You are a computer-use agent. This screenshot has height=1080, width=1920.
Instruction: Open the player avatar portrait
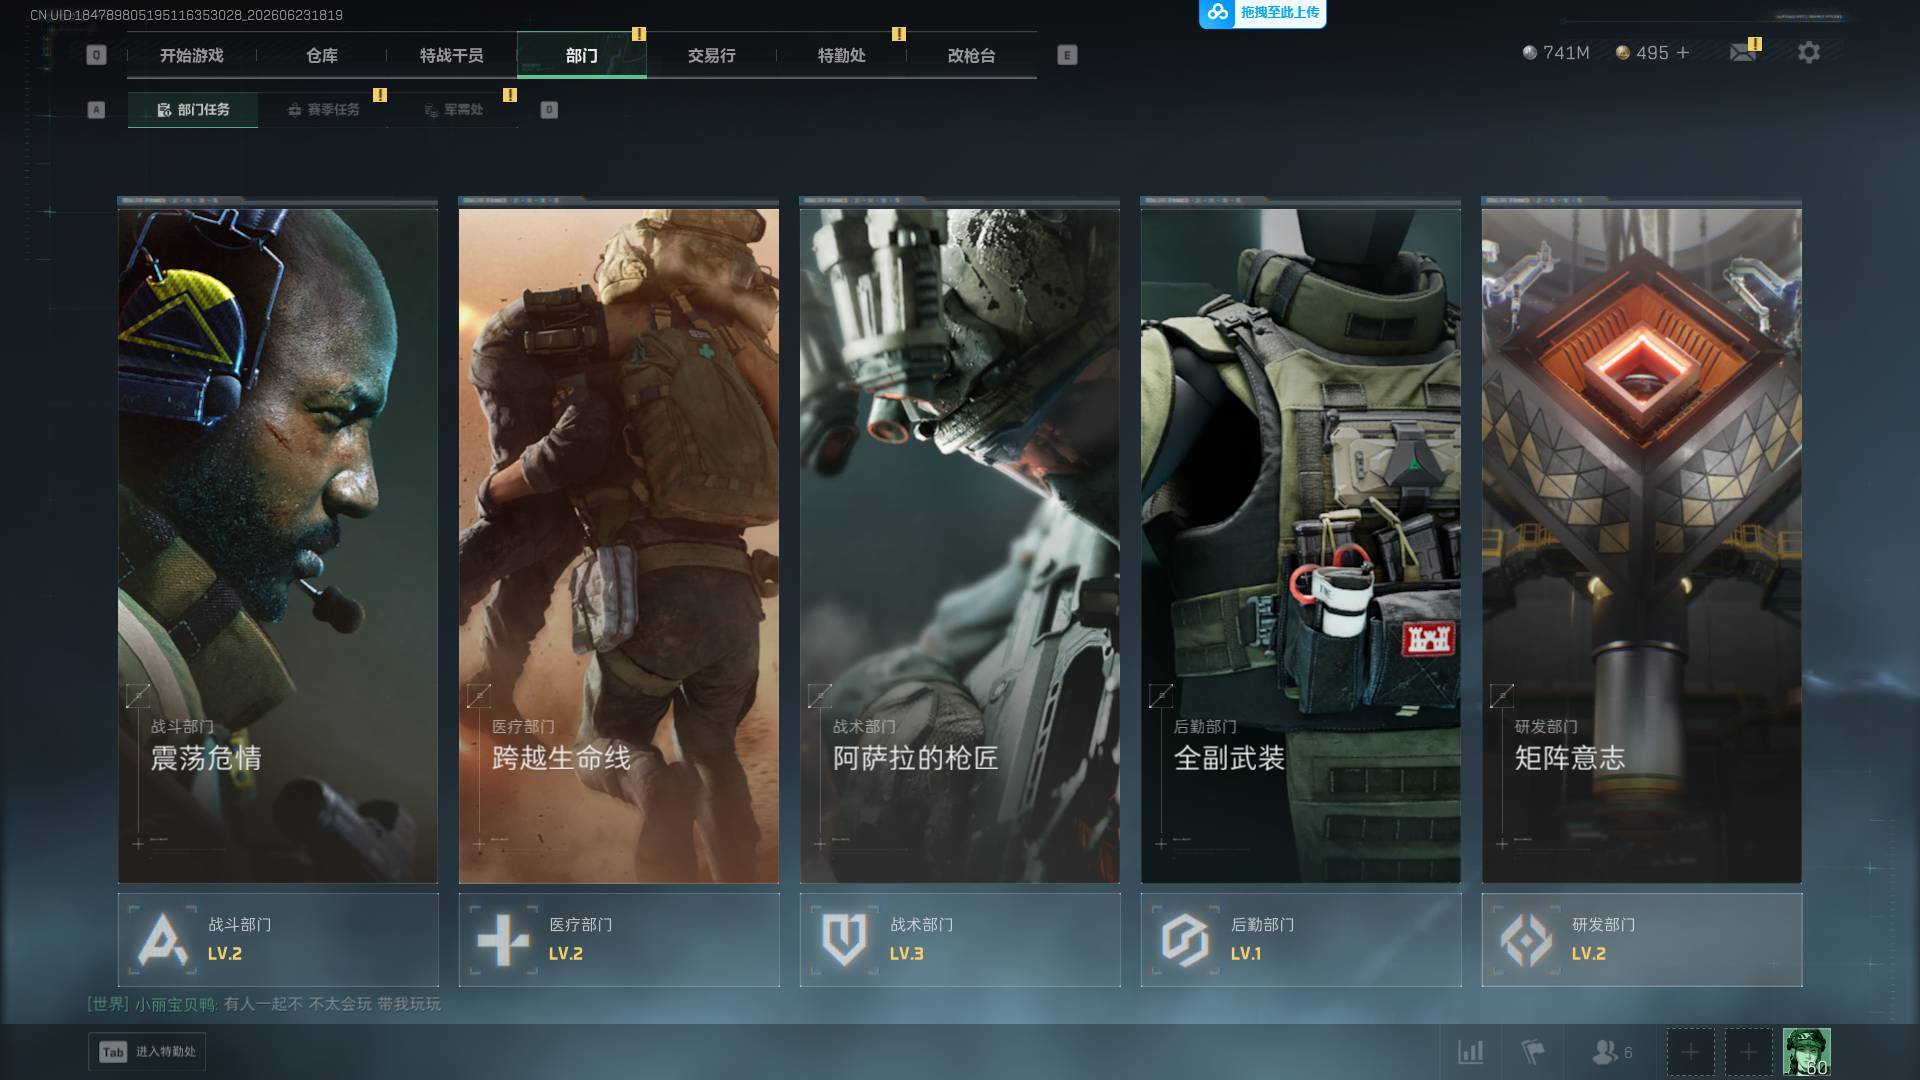1807,1052
